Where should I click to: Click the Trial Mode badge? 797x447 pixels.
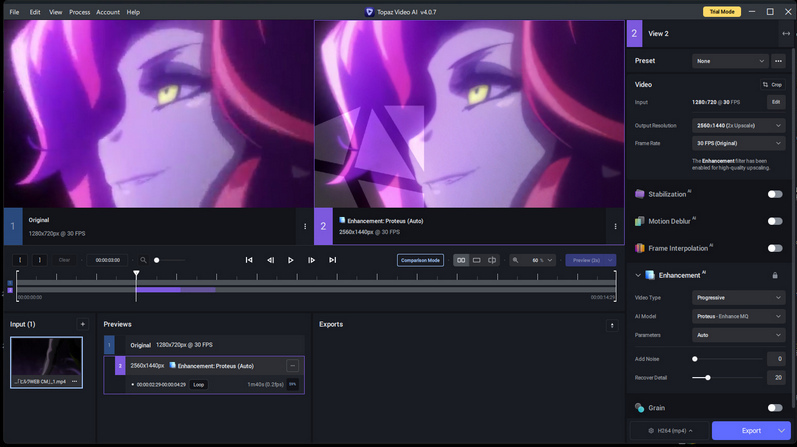722,12
